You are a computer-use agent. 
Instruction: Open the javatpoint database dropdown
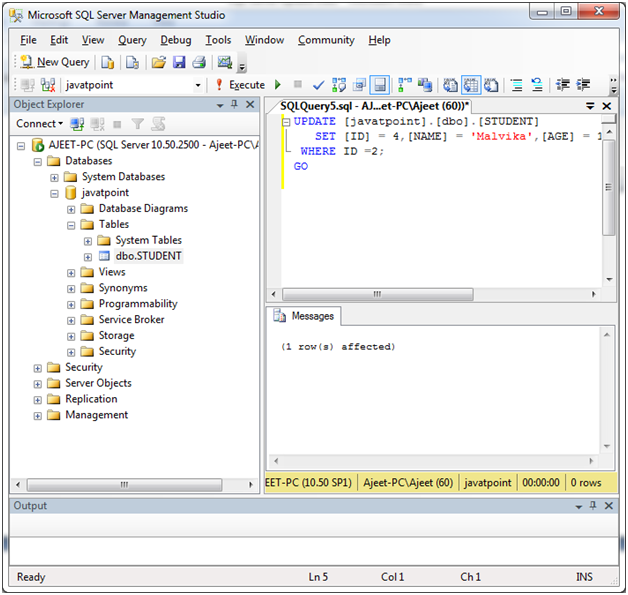[x=198, y=85]
